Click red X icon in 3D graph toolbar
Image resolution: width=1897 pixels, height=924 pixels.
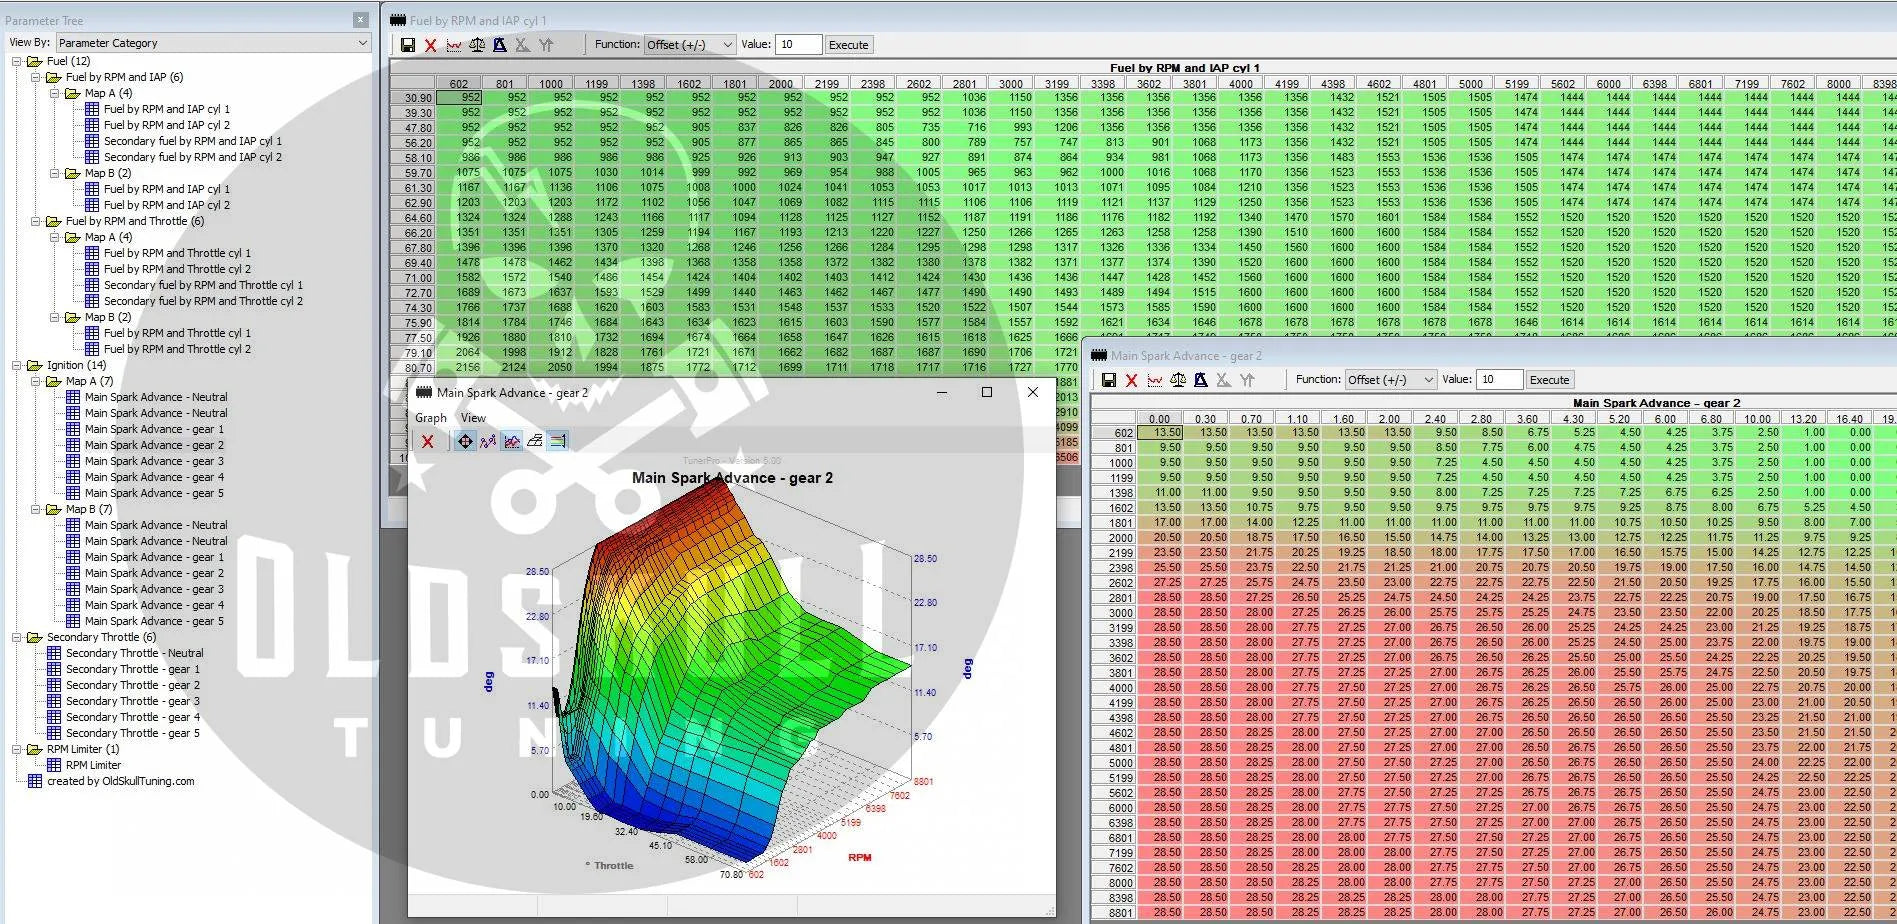(427, 441)
